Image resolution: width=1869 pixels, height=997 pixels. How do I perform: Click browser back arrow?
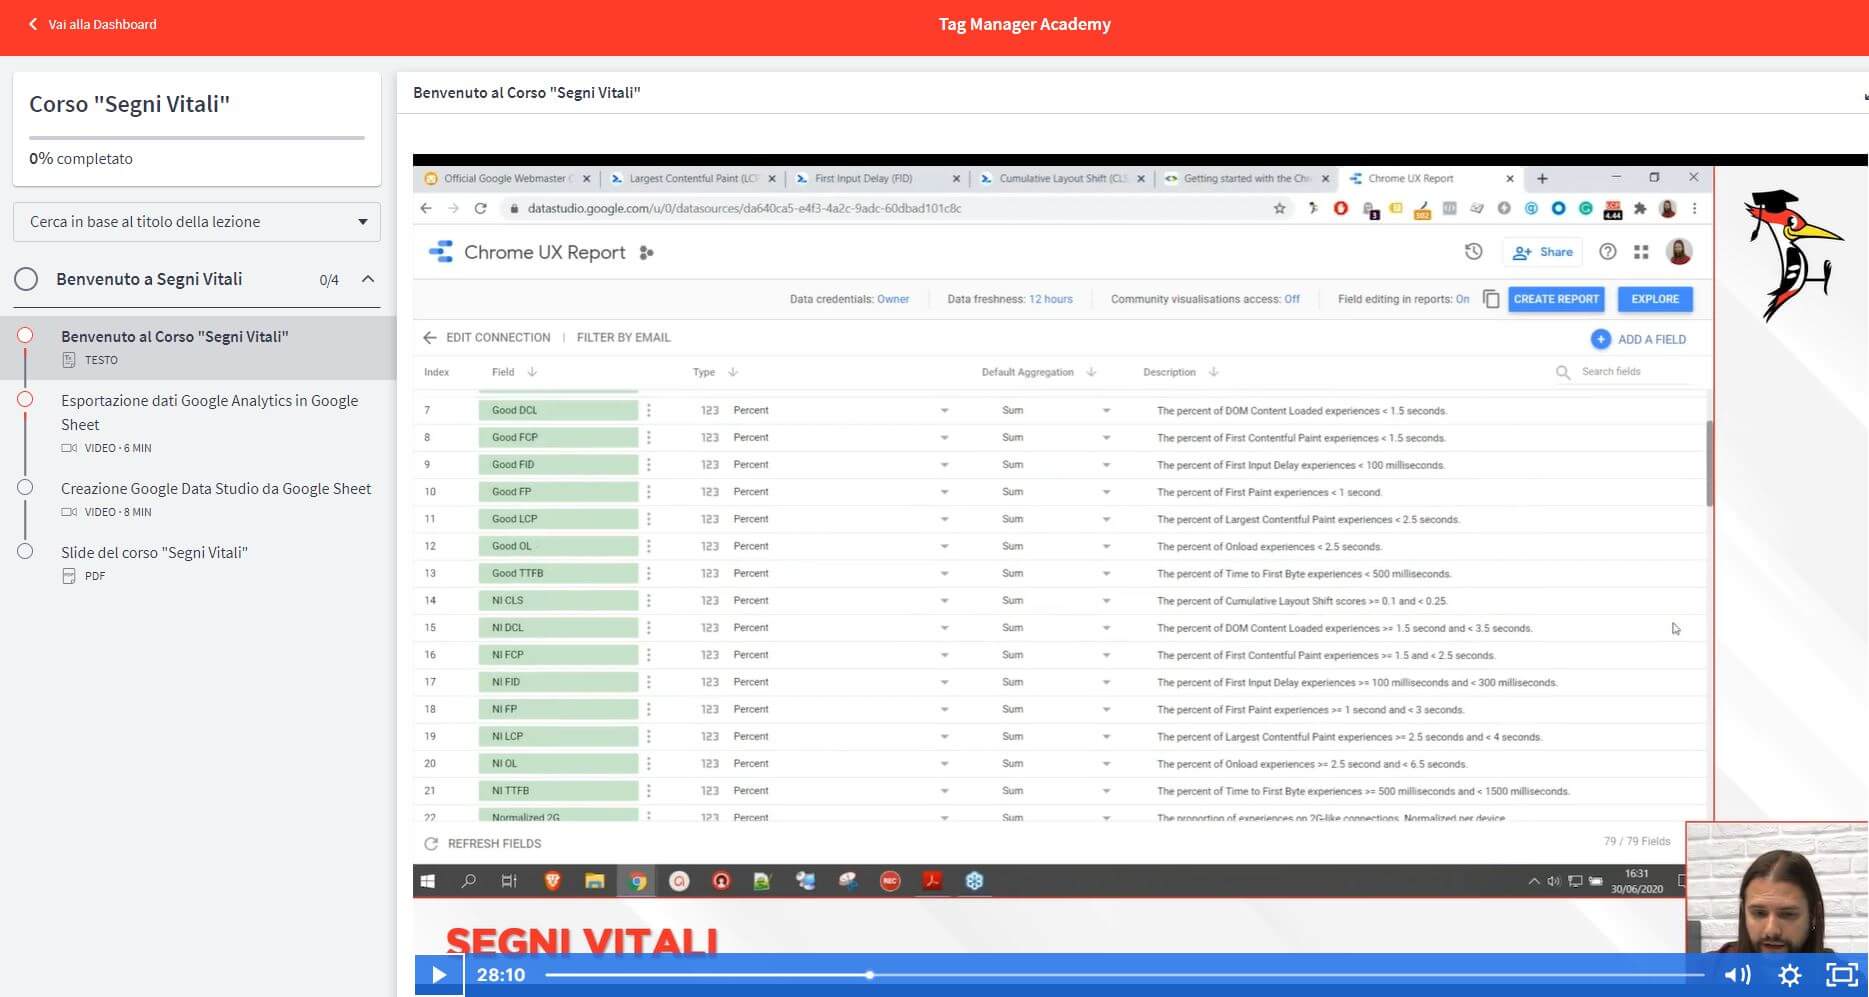pos(426,208)
